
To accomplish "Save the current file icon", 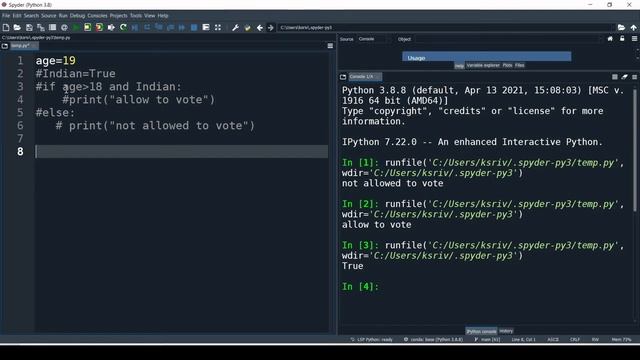I will pos(29,27).
